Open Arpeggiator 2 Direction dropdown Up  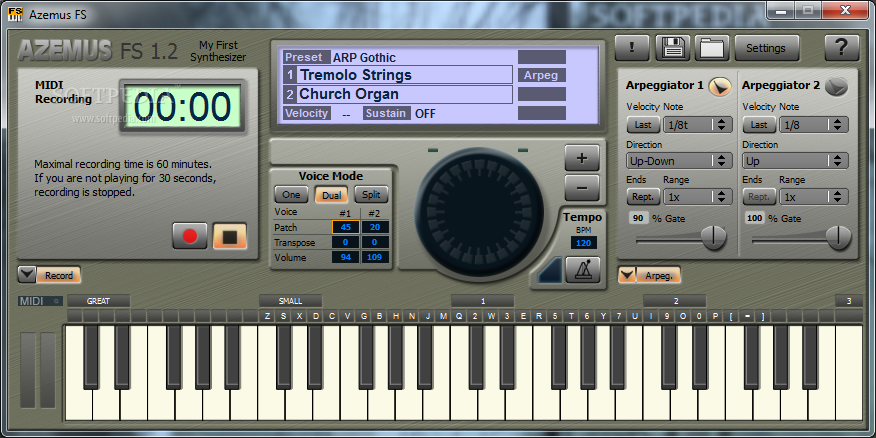(x=795, y=161)
